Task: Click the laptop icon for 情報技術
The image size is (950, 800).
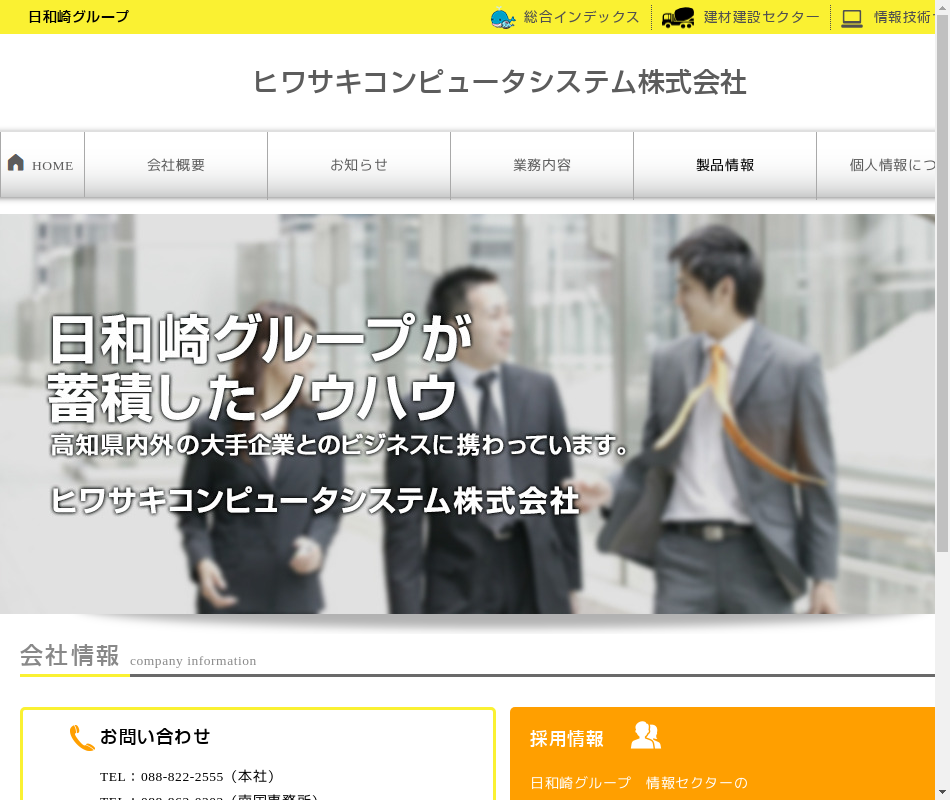Action: click(x=852, y=18)
